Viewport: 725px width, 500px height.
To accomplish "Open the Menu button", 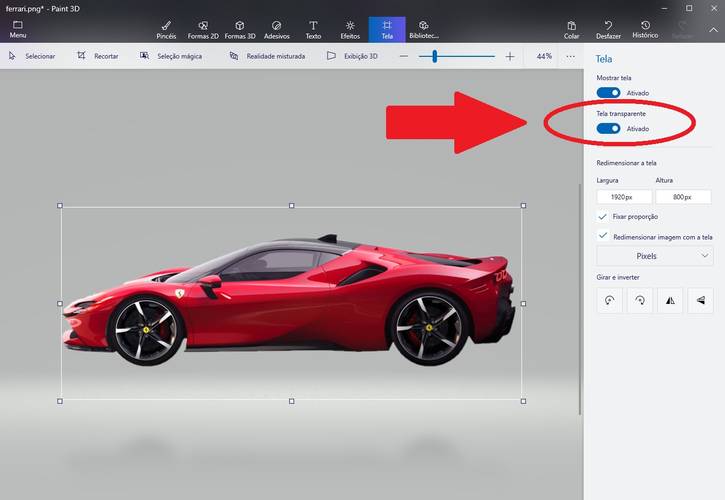I will coord(18,29).
